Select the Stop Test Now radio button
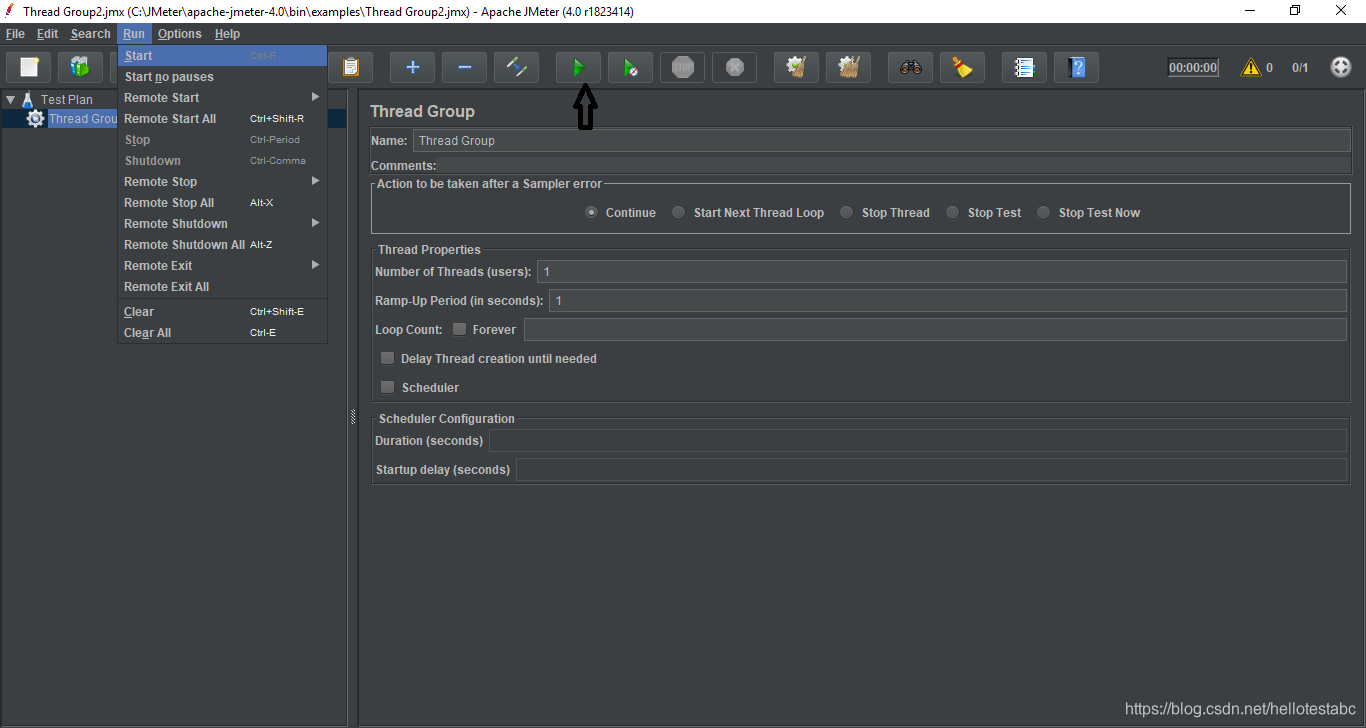Image resolution: width=1366 pixels, height=728 pixels. click(1044, 213)
